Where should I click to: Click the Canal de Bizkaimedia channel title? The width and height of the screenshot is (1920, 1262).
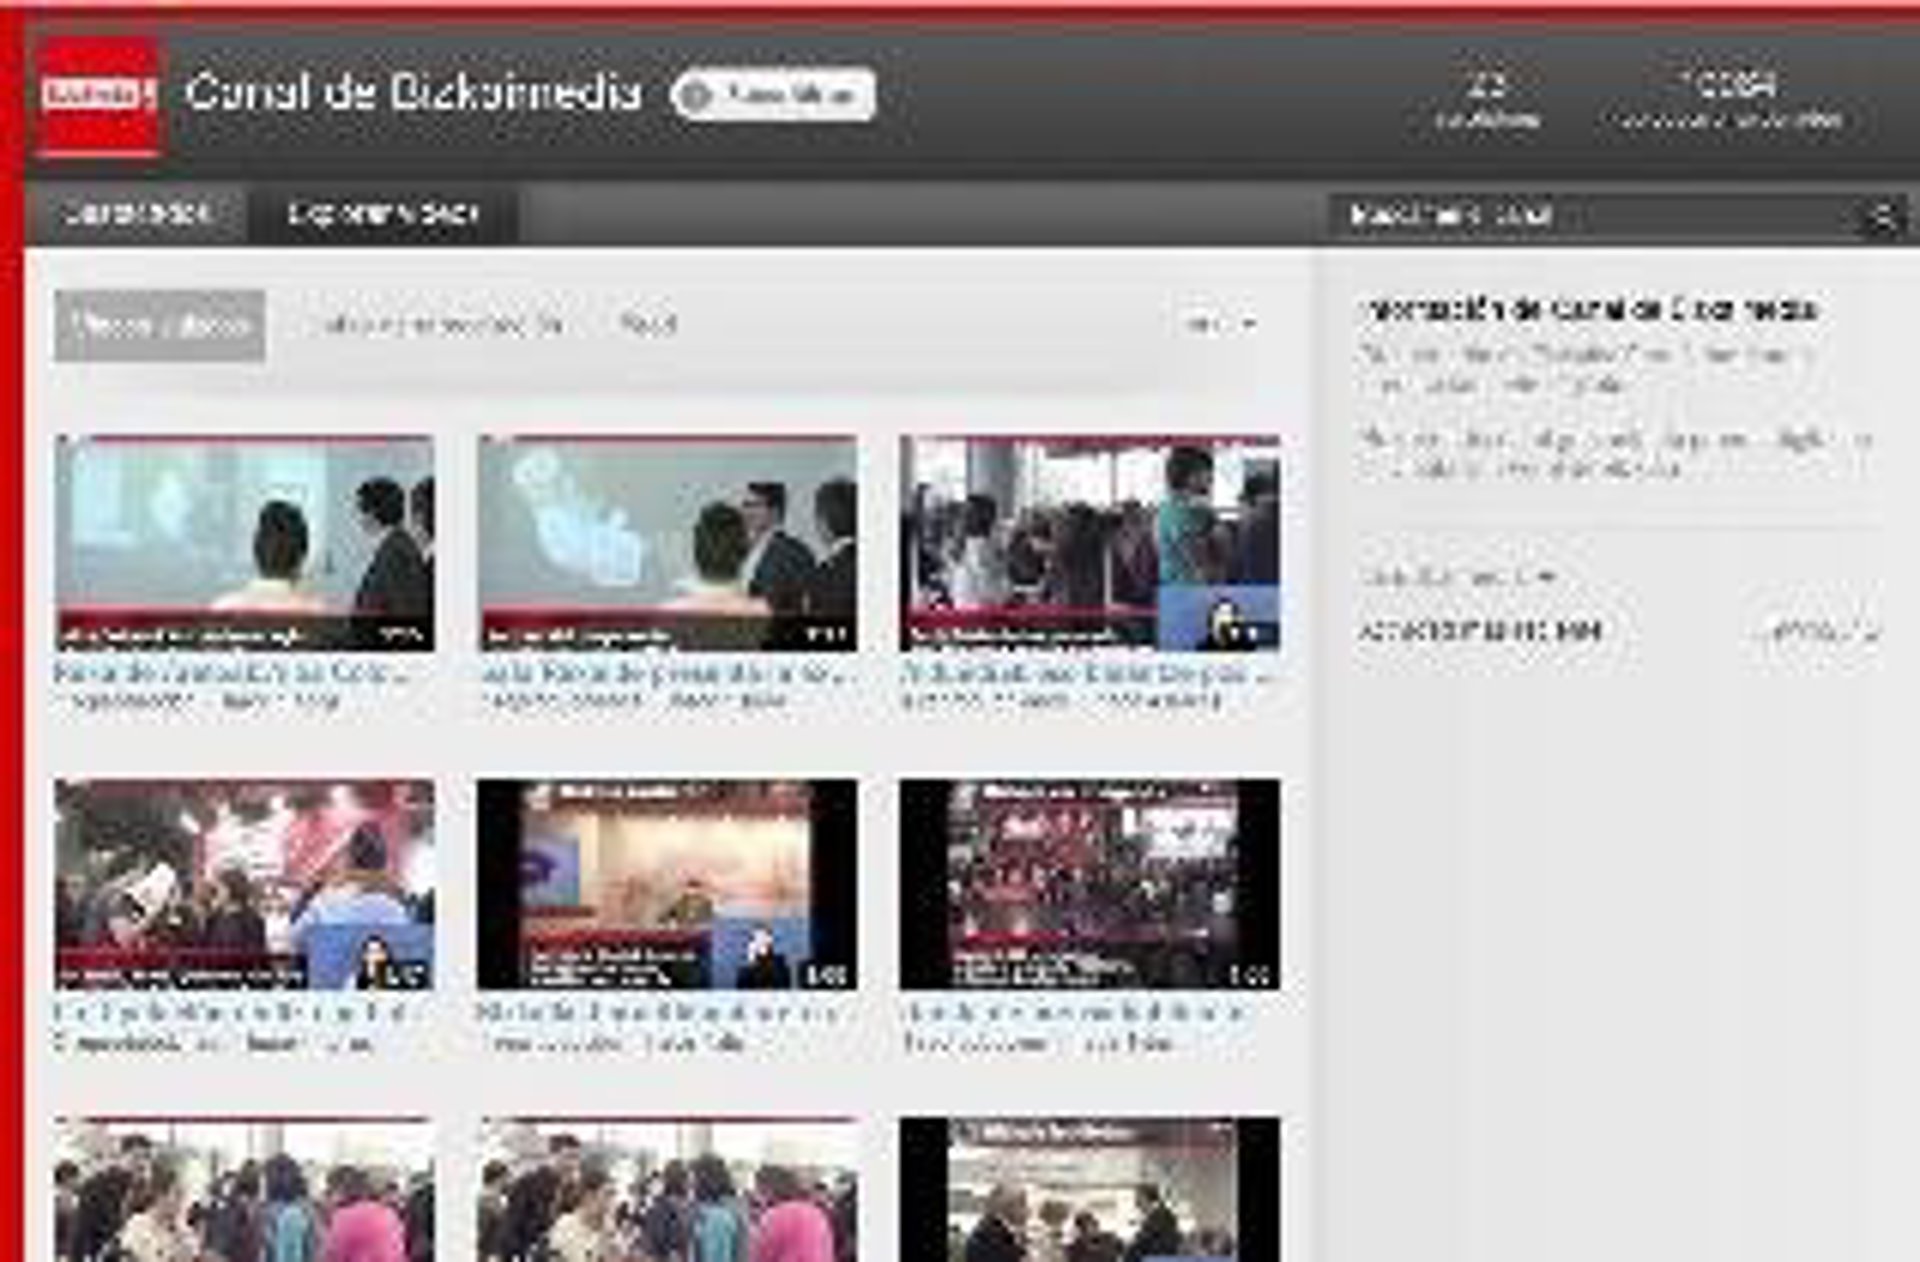click(x=412, y=93)
